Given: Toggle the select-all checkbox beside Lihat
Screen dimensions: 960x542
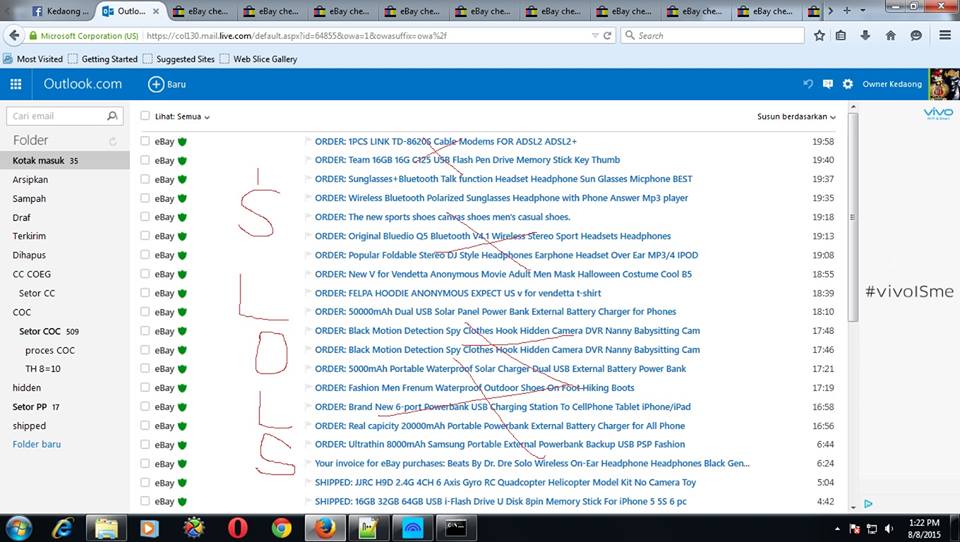Looking at the screenshot, I should [145, 116].
